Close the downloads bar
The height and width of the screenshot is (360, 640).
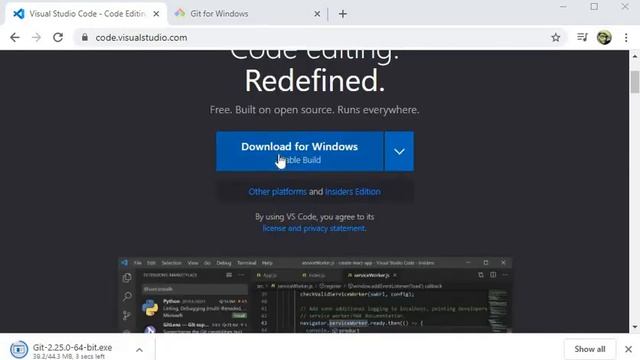pos(629,349)
